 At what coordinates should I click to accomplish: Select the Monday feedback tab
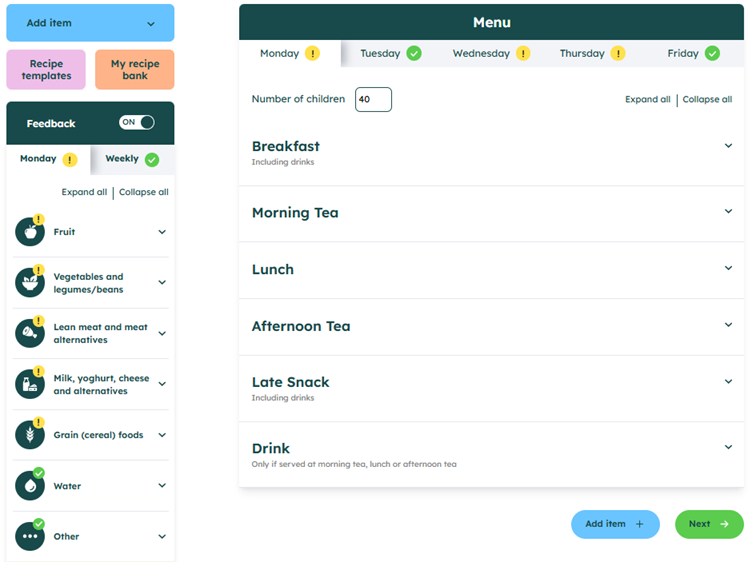click(x=48, y=159)
